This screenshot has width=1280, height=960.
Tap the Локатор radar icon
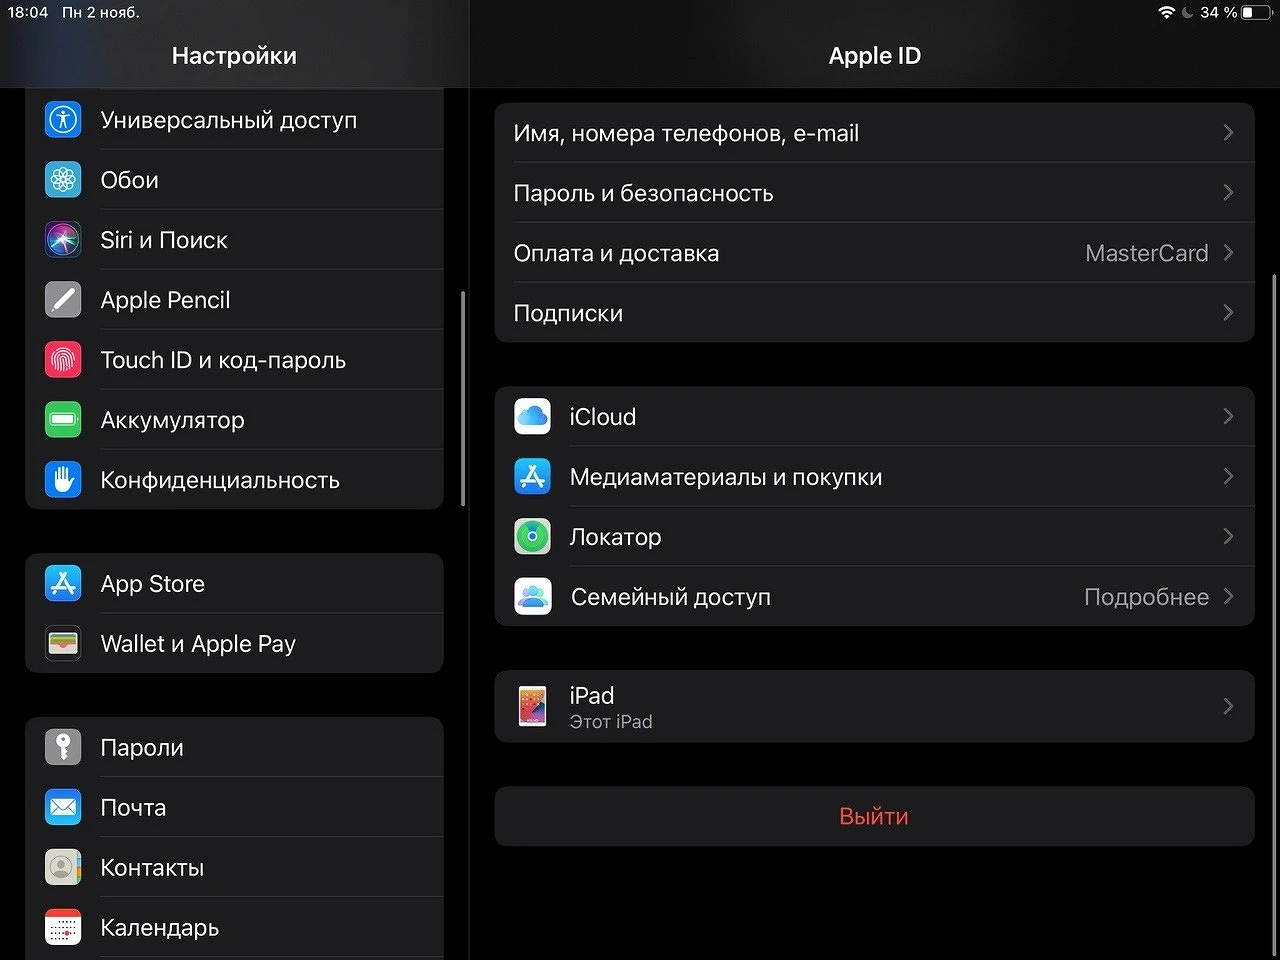[532, 536]
